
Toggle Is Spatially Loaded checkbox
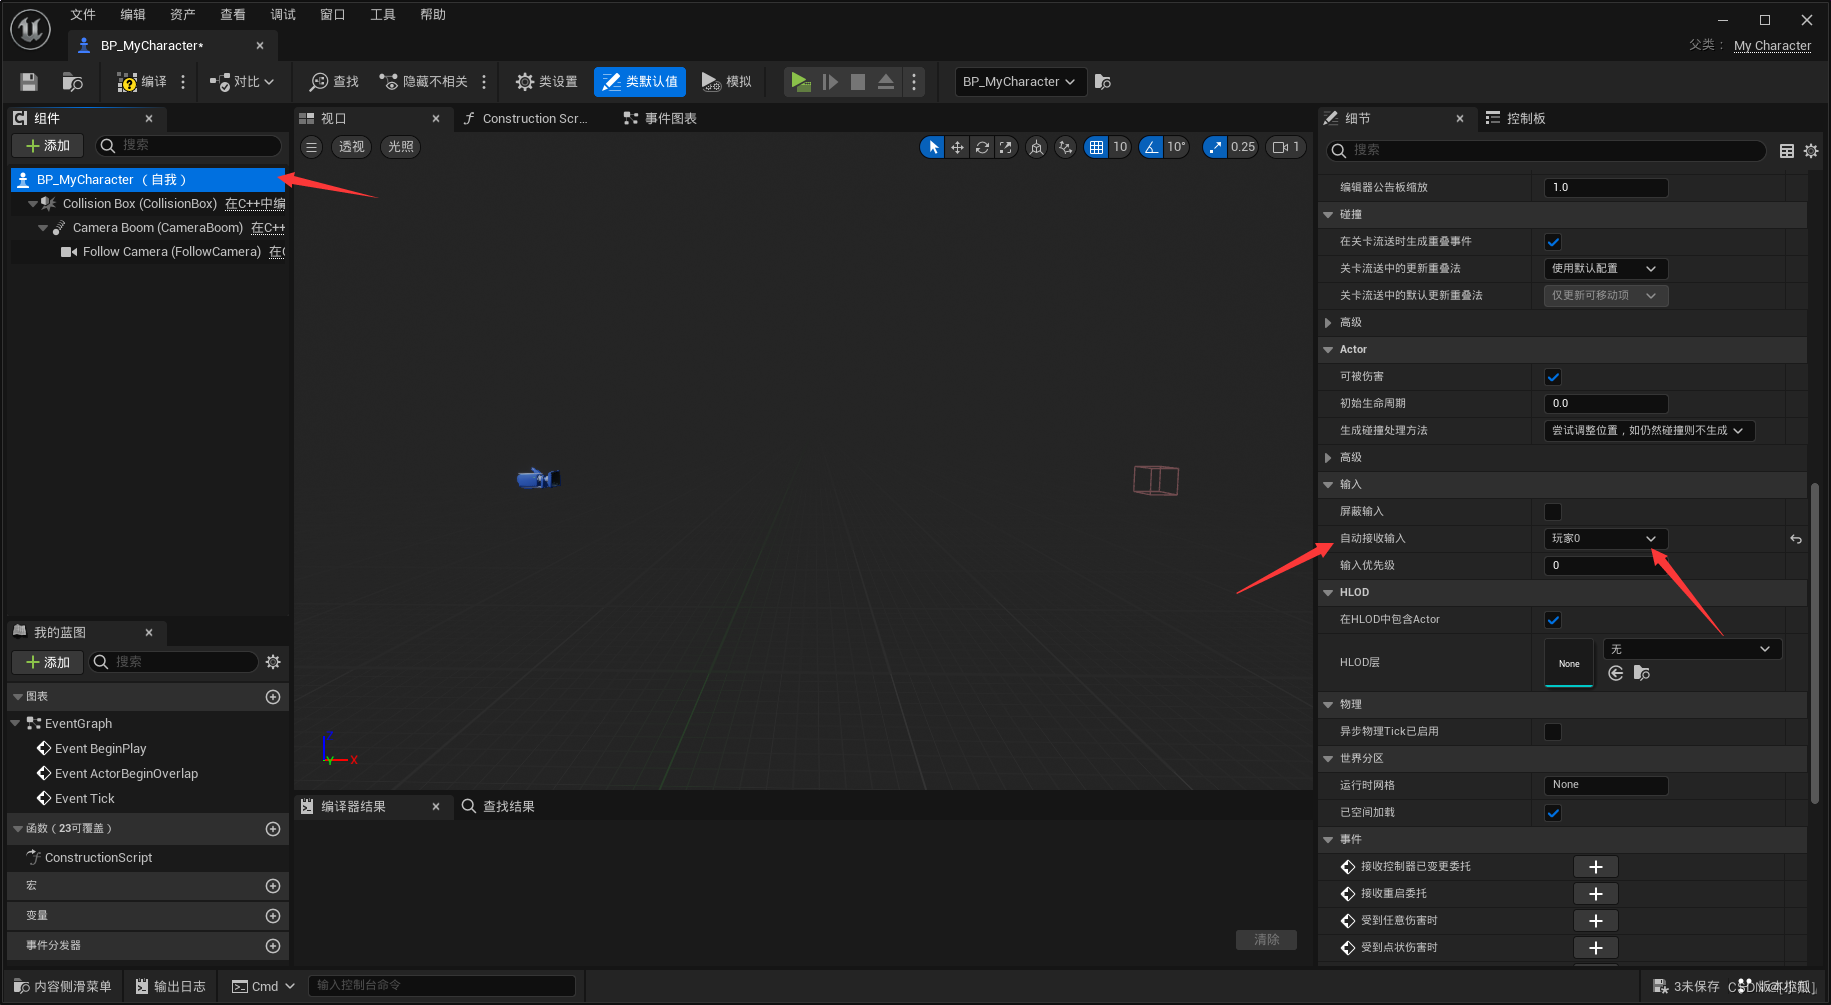click(x=1553, y=813)
